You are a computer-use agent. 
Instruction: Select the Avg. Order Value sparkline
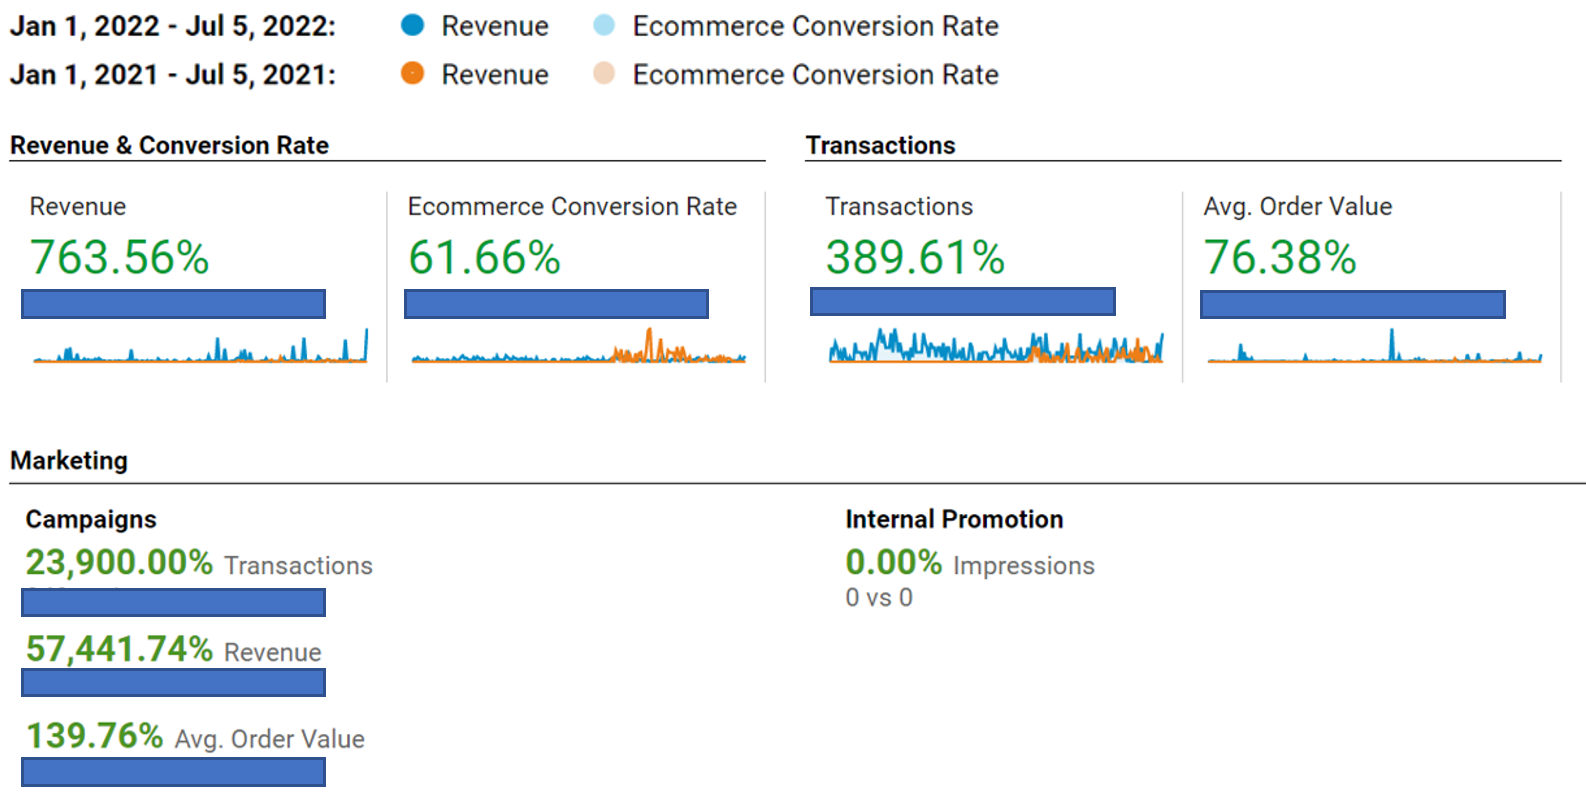[1374, 348]
